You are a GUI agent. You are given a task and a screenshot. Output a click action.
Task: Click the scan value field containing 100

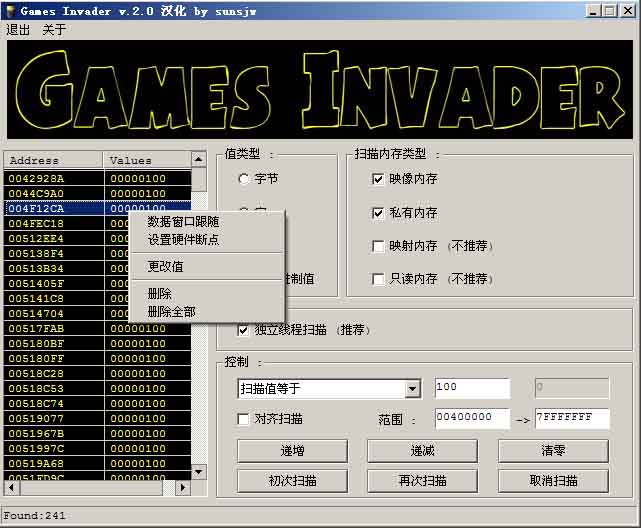pos(473,388)
